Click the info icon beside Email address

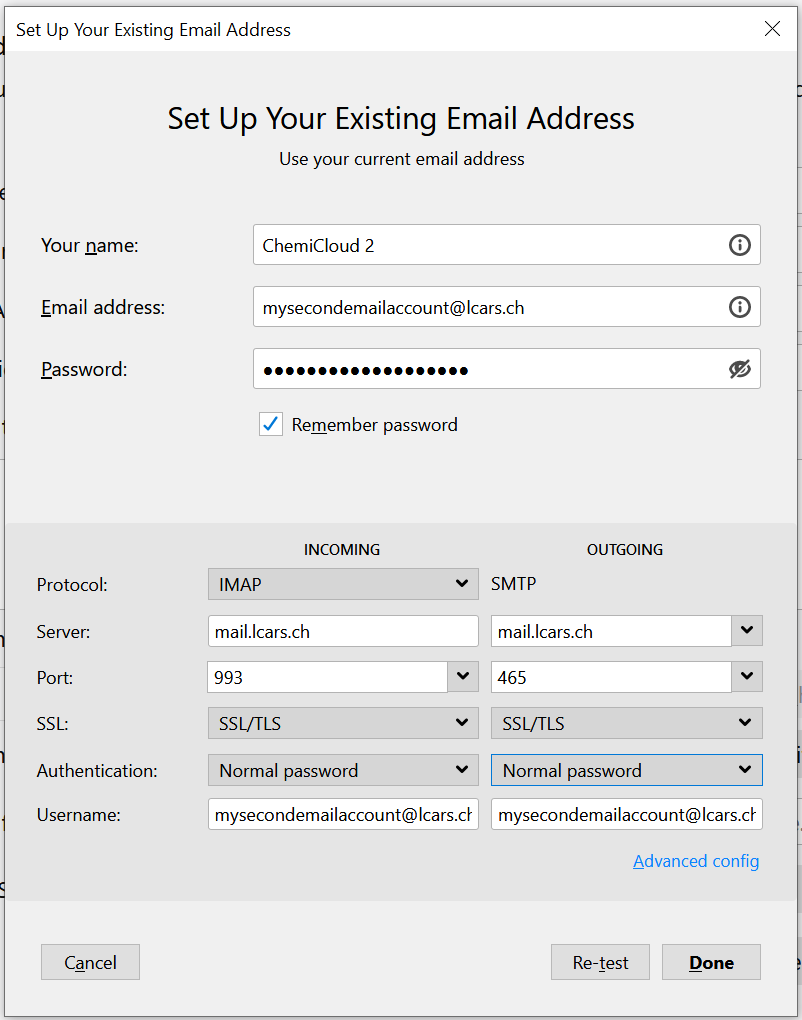tap(739, 307)
